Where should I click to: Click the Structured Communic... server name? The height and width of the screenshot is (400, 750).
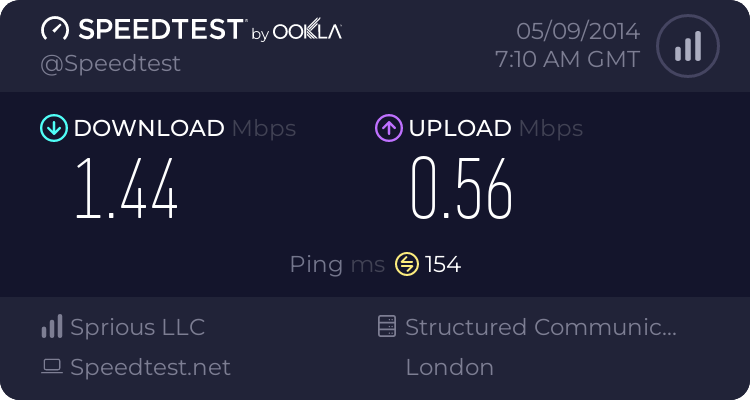coord(541,327)
